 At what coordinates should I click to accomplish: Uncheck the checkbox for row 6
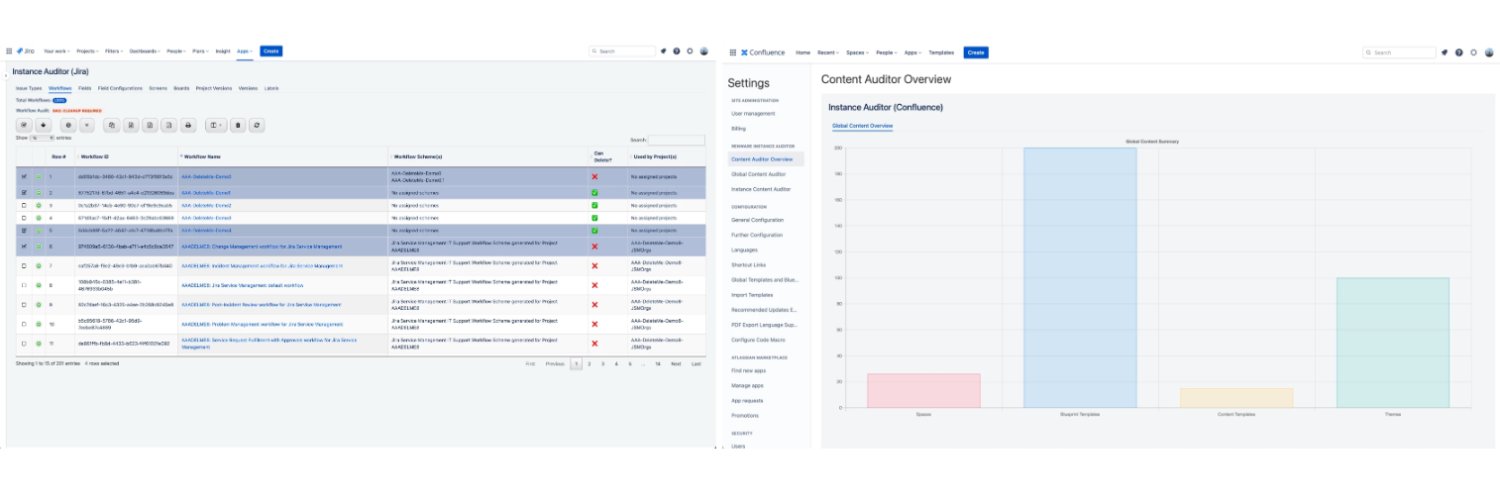pyautogui.click(x=24, y=246)
